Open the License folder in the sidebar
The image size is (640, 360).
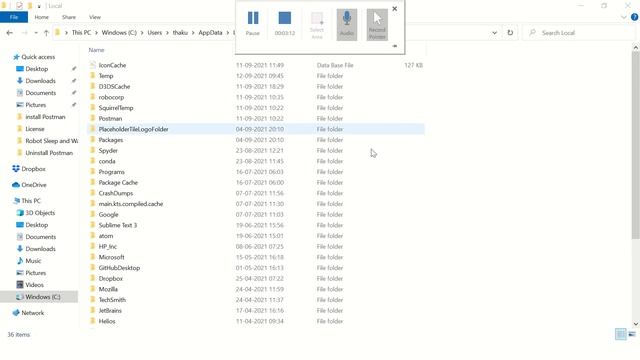click(35, 129)
